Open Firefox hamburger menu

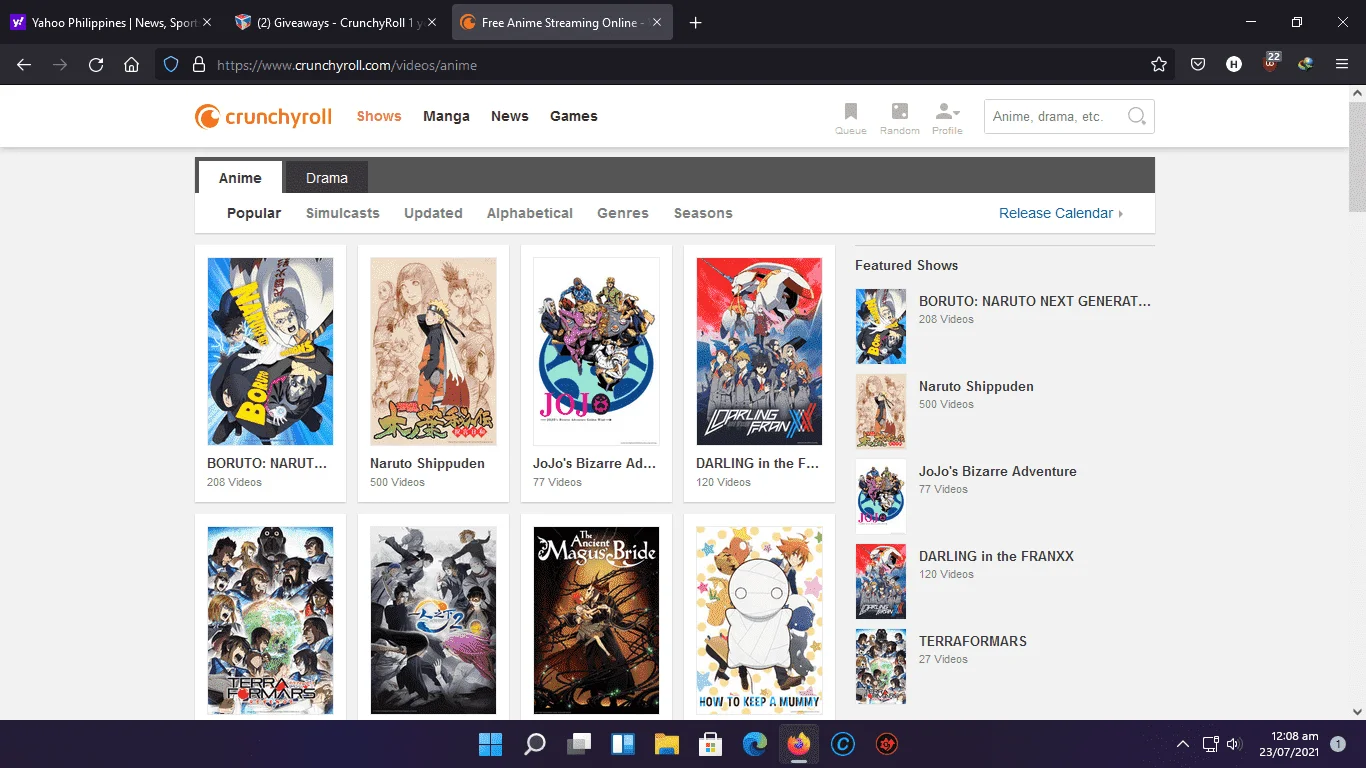pyautogui.click(x=1342, y=65)
